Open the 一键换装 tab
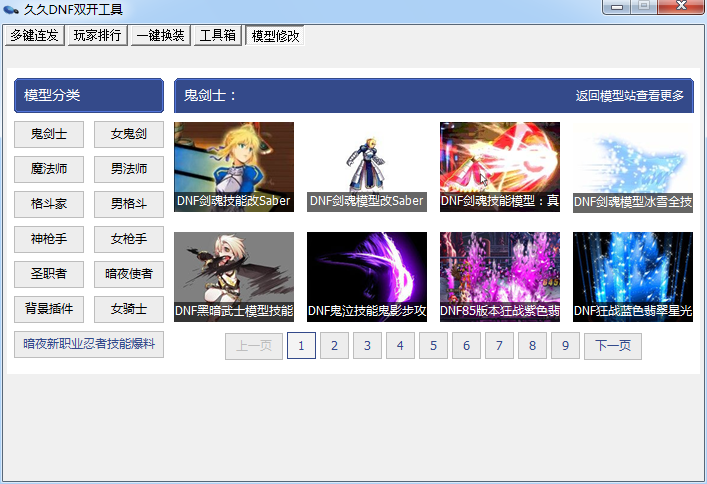The width and height of the screenshot is (707, 484). [161, 35]
